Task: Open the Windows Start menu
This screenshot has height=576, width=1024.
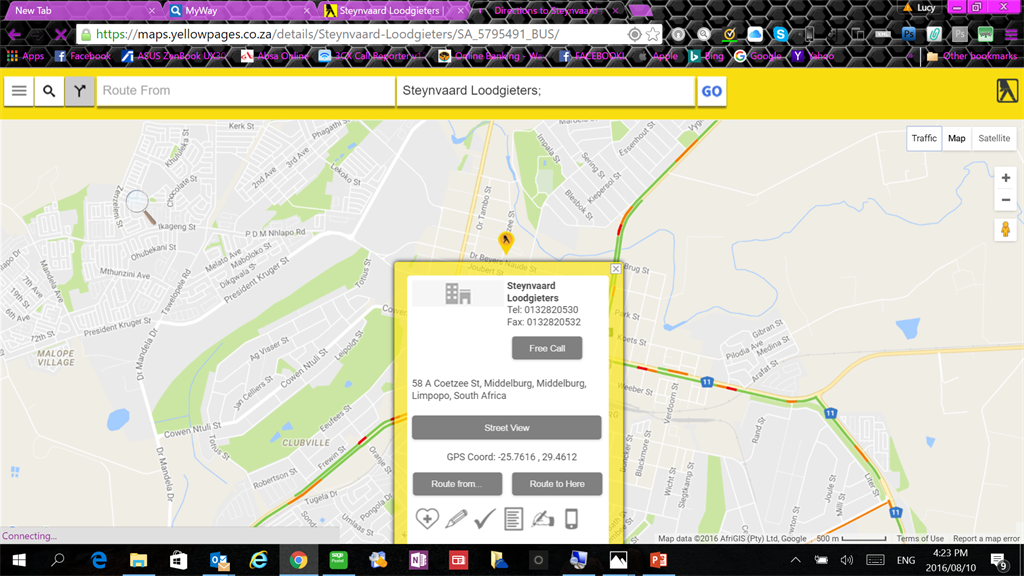Action: coord(19,560)
